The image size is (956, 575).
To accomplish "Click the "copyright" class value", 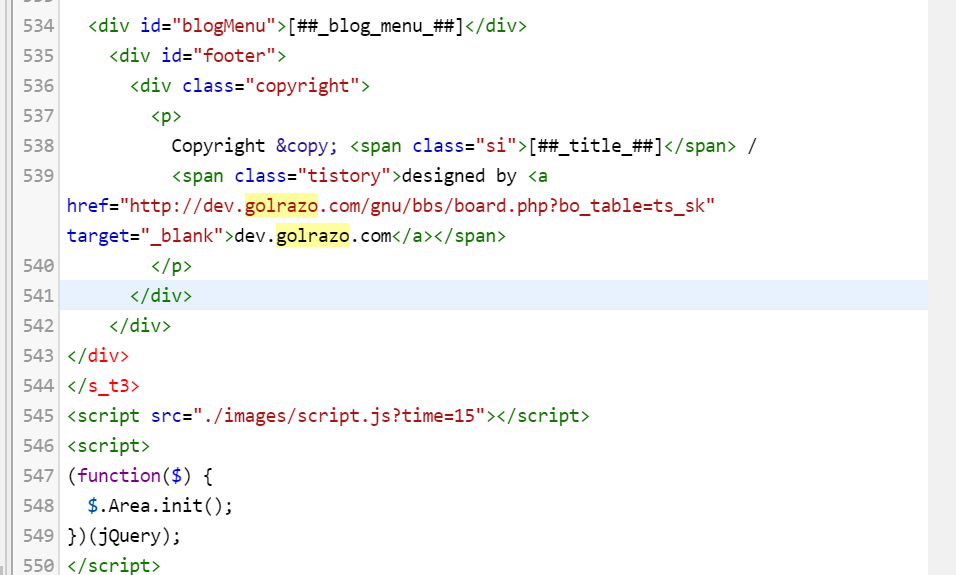I will click(302, 85).
